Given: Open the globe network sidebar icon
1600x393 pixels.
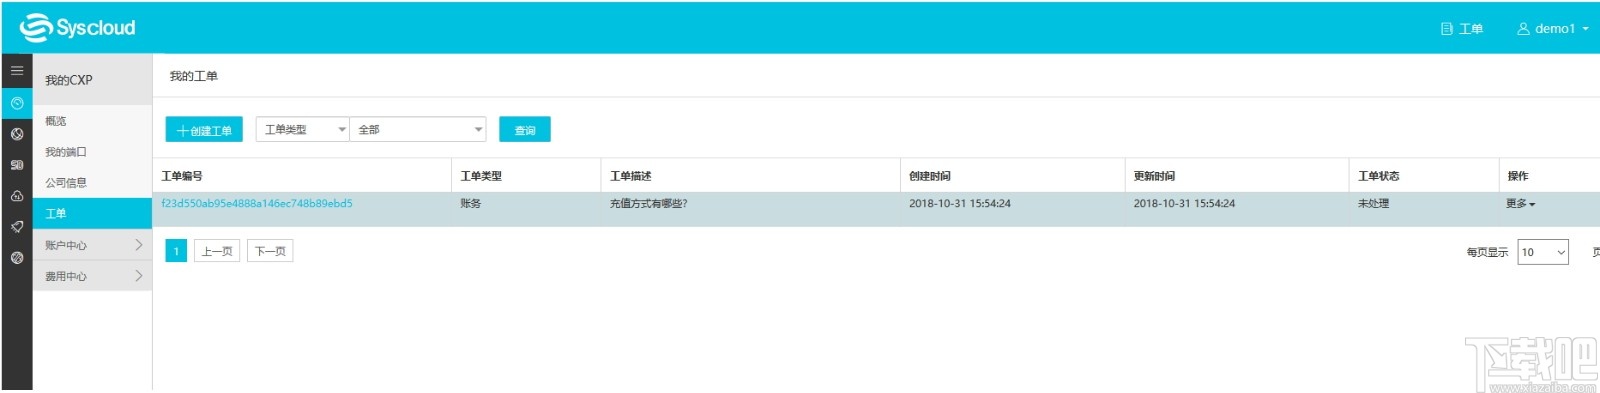Looking at the screenshot, I should coord(17,134).
